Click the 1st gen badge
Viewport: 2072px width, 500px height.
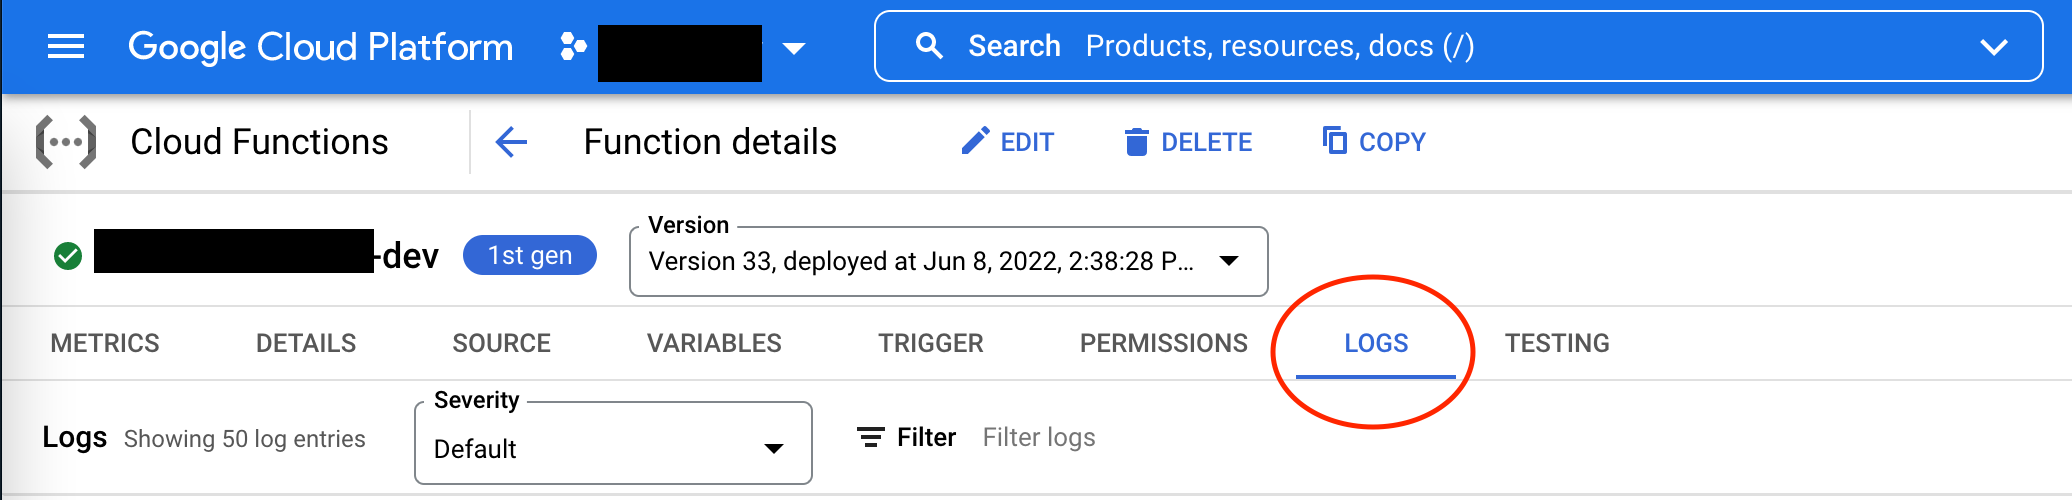[529, 256]
